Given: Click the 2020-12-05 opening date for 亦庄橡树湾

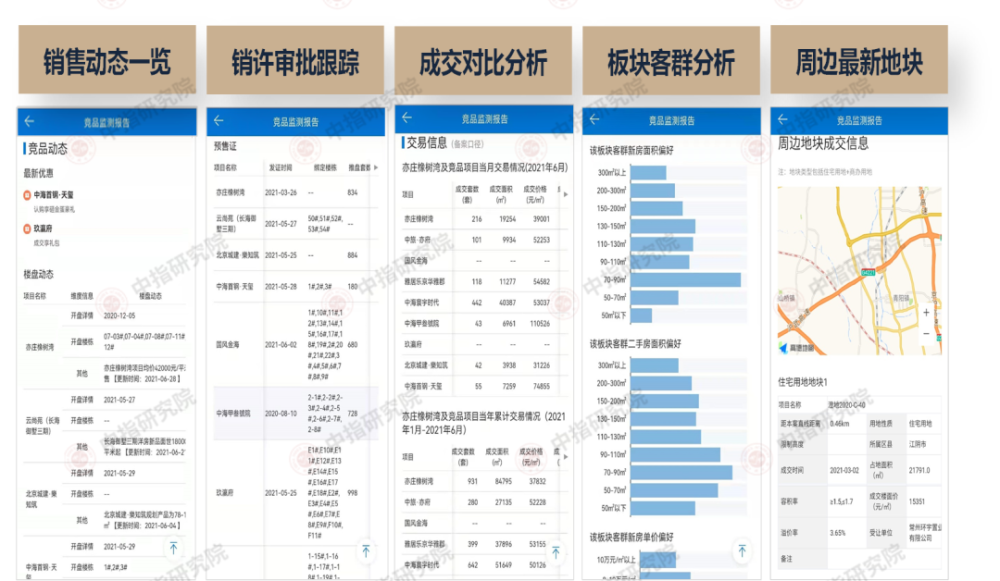Looking at the screenshot, I should pyautogui.click(x=119, y=315).
